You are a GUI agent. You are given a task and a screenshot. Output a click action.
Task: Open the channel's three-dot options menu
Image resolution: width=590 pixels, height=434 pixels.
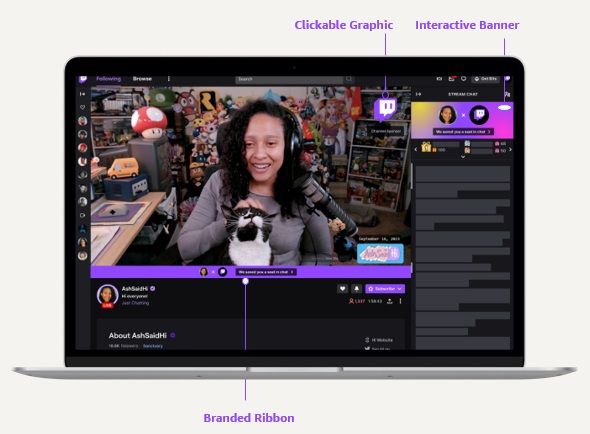[x=400, y=301]
